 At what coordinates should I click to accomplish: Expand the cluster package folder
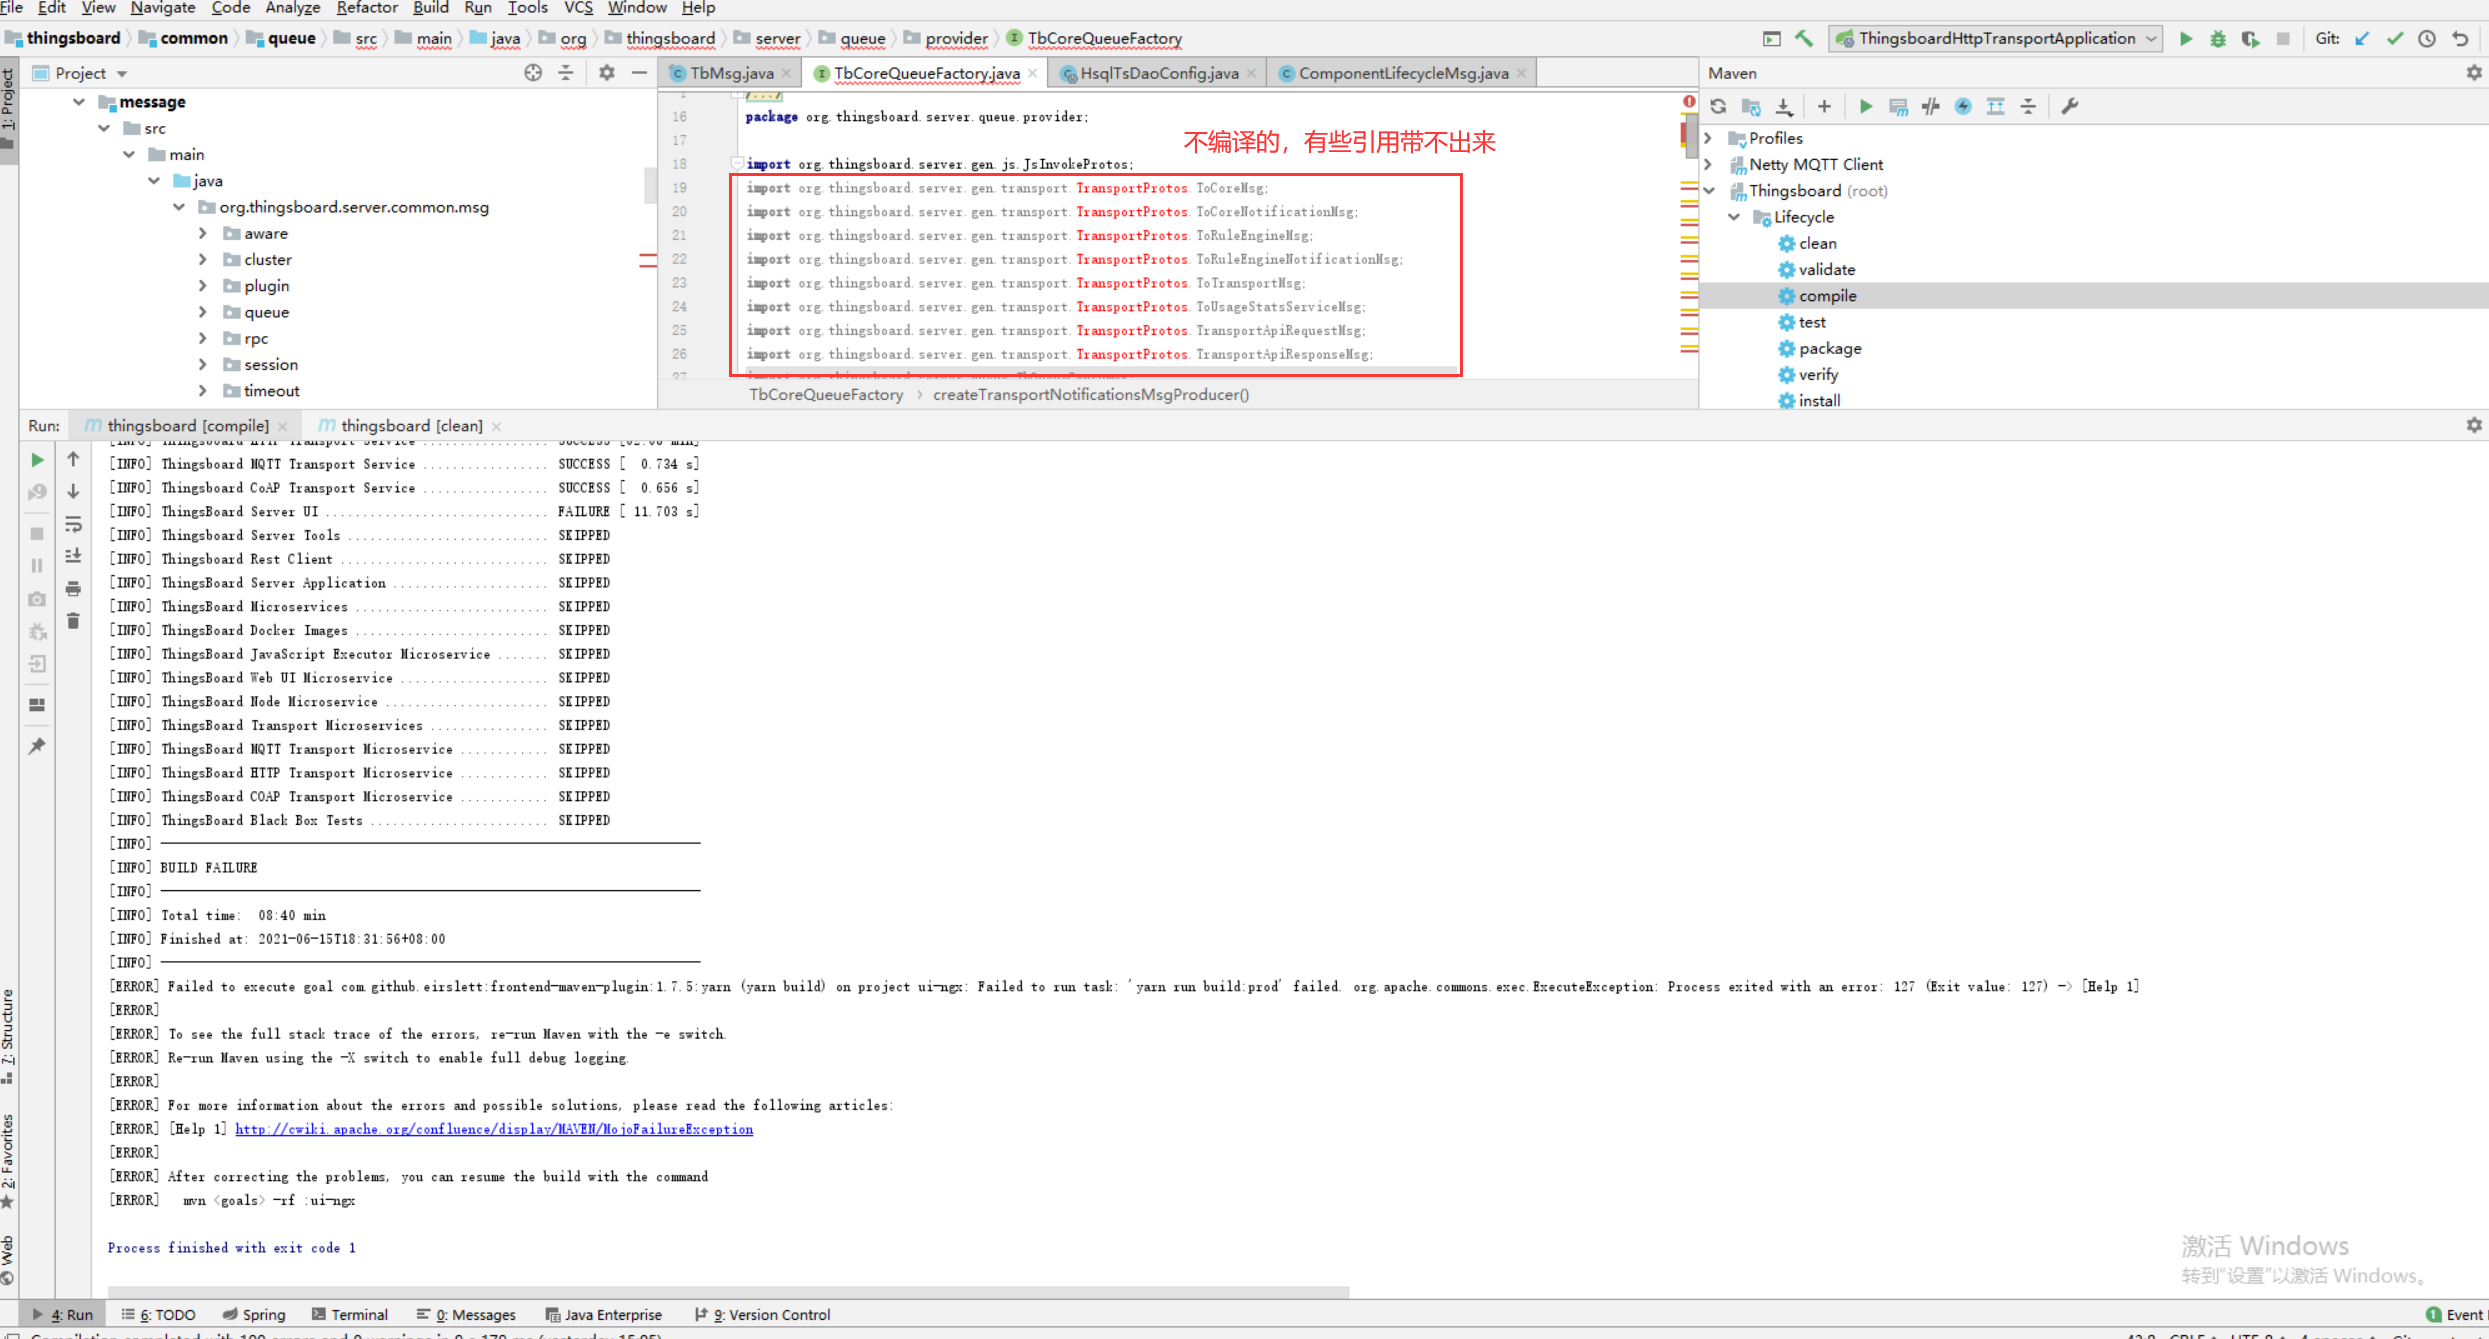pyautogui.click(x=203, y=259)
